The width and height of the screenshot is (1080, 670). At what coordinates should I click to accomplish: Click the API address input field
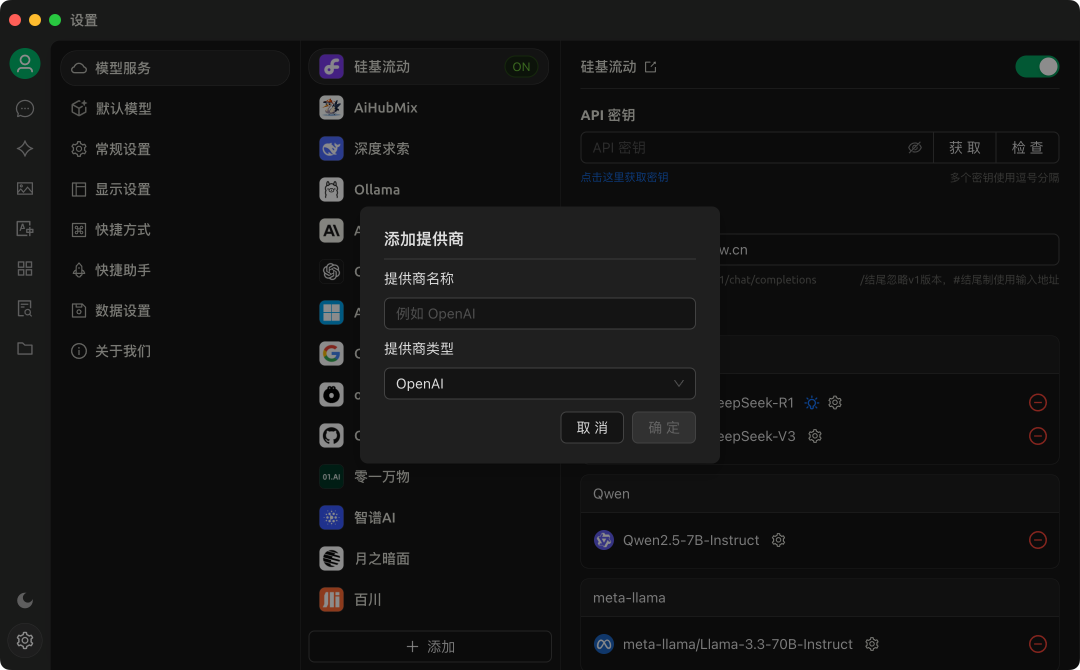(889, 249)
